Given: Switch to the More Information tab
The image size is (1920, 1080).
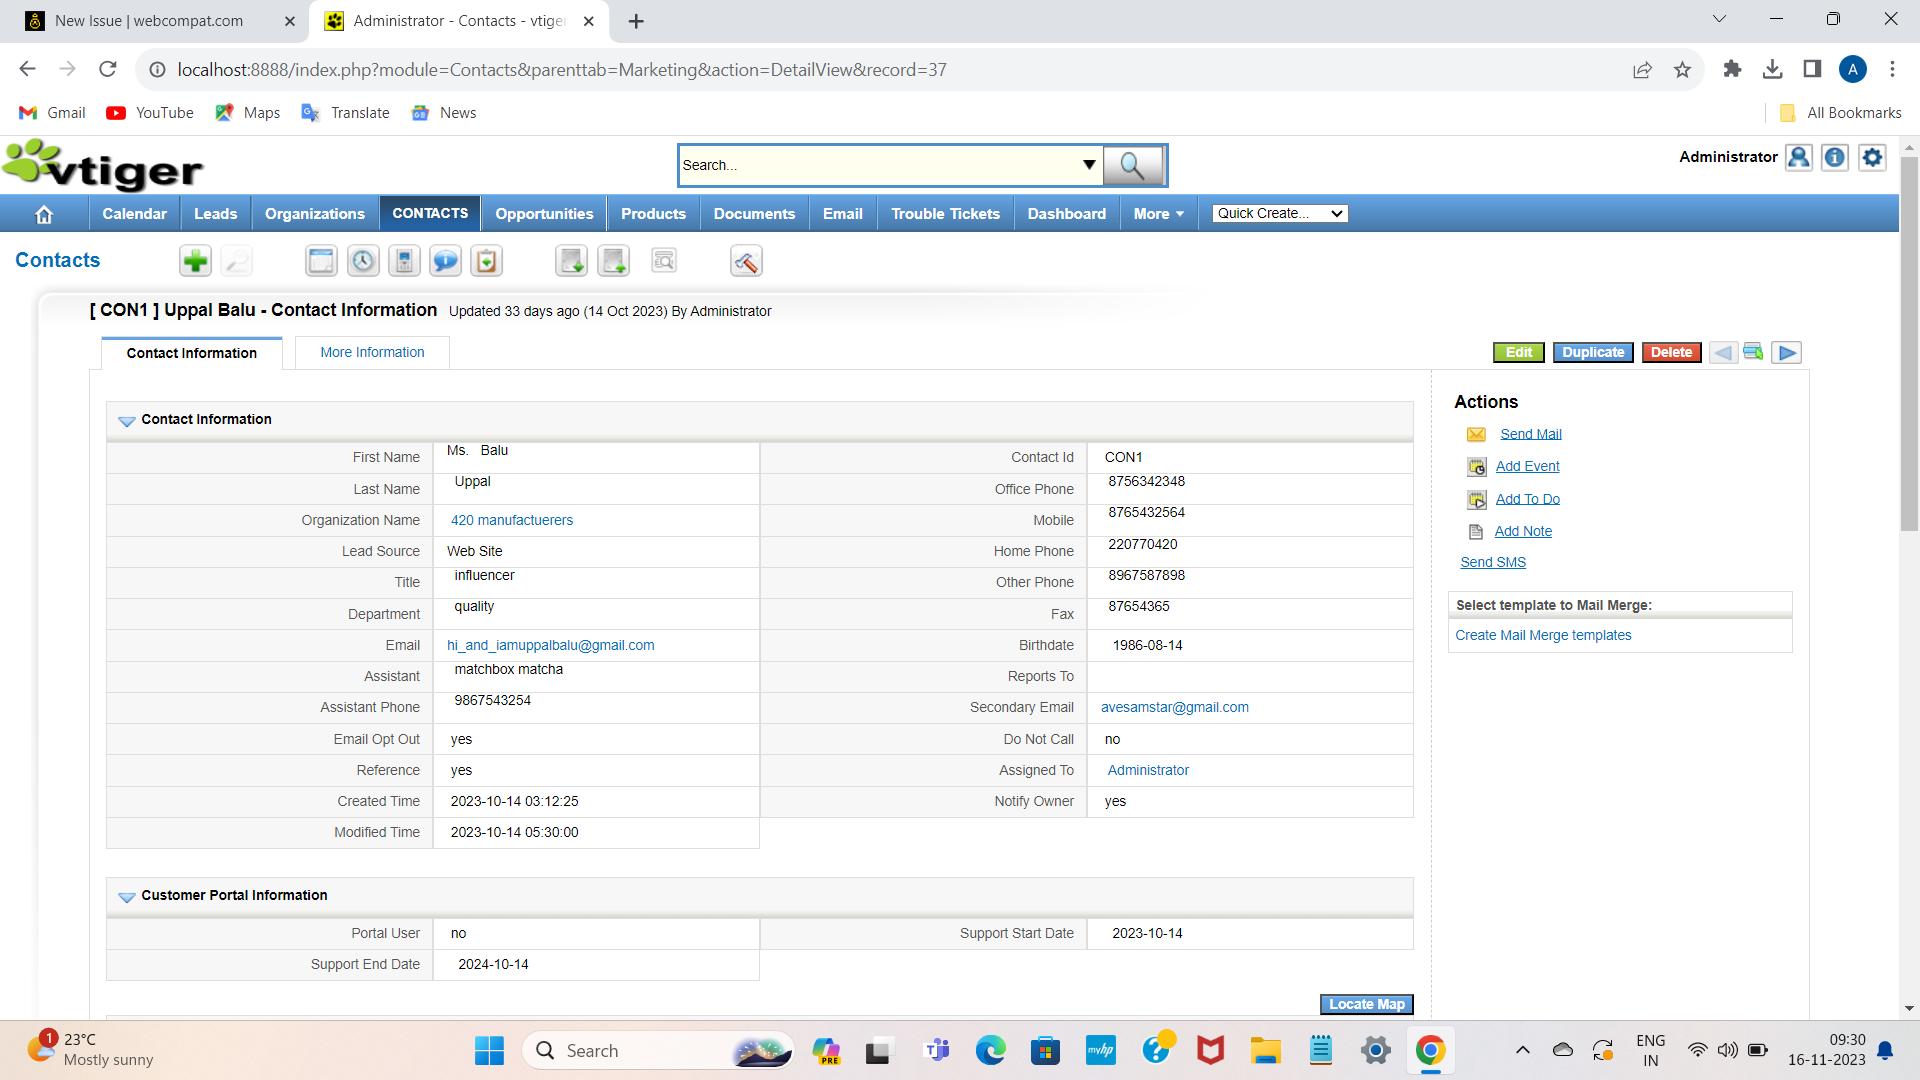Looking at the screenshot, I should (x=371, y=352).
